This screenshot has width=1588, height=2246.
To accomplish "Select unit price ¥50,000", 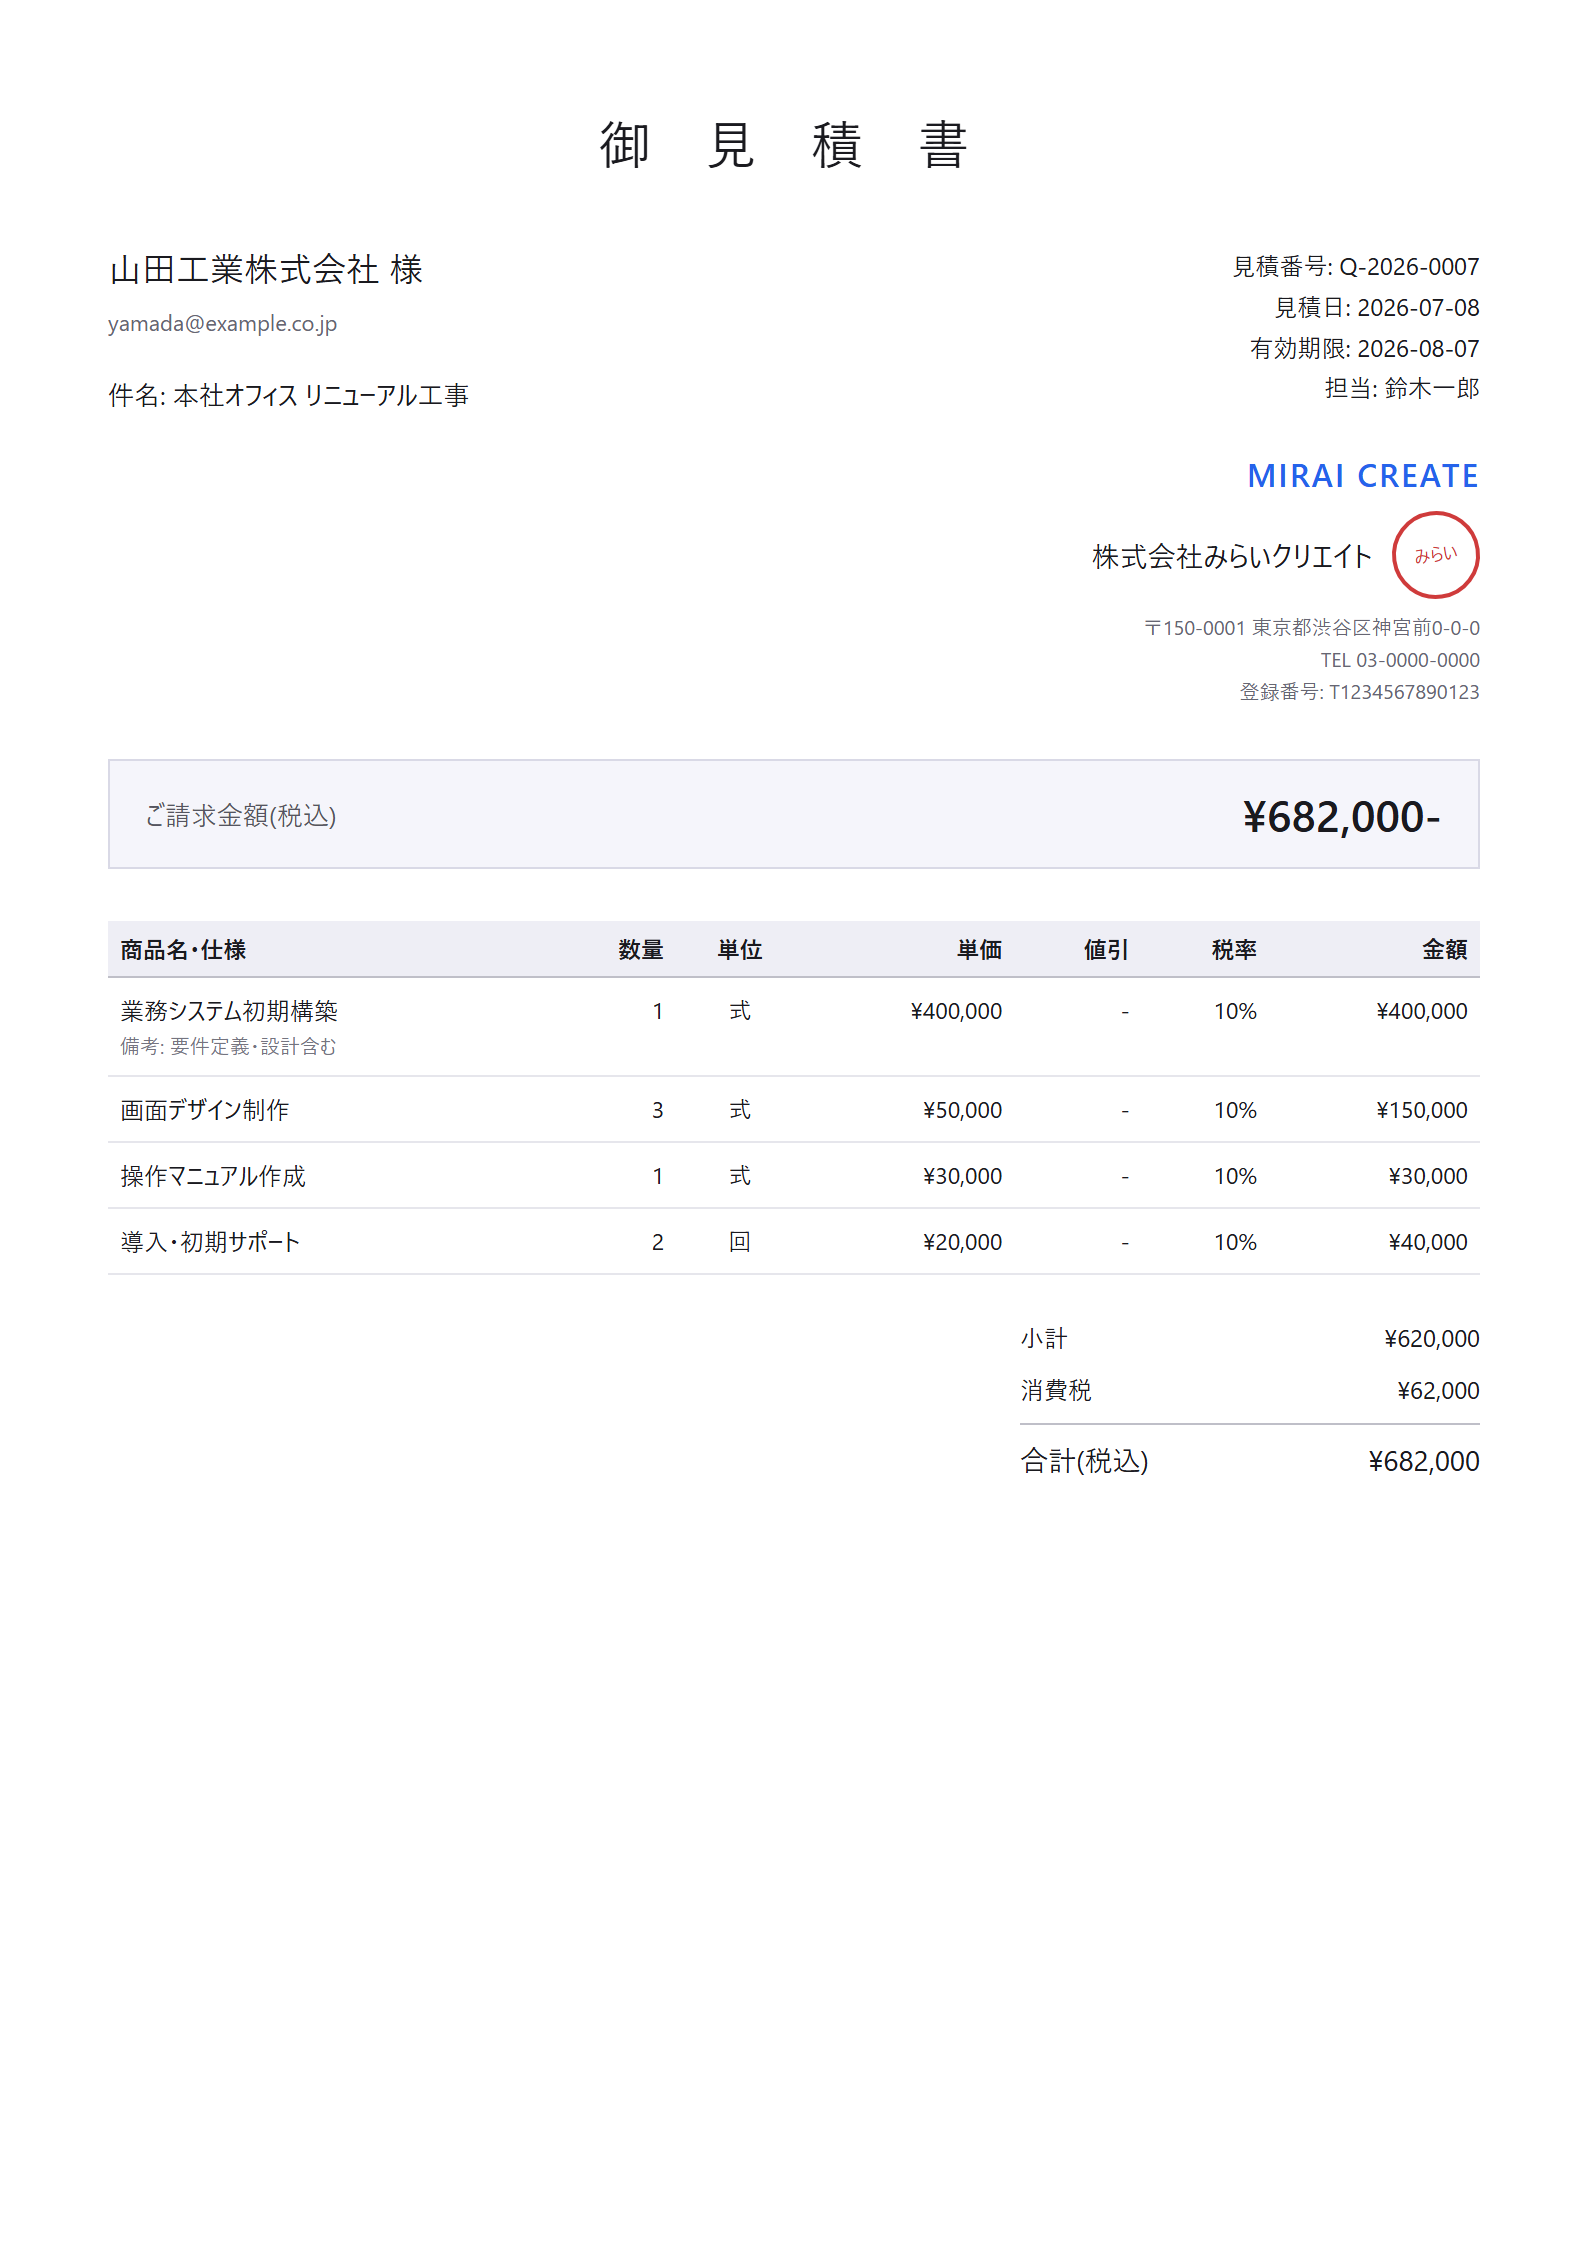I will tap(962, 1110).
